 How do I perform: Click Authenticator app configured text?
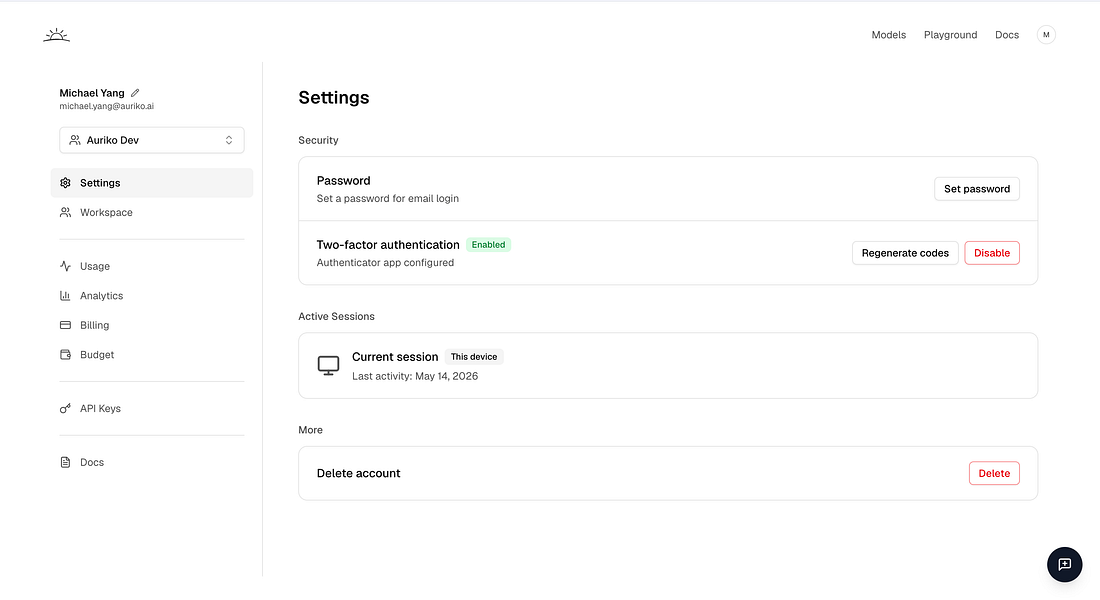[385, 263]
